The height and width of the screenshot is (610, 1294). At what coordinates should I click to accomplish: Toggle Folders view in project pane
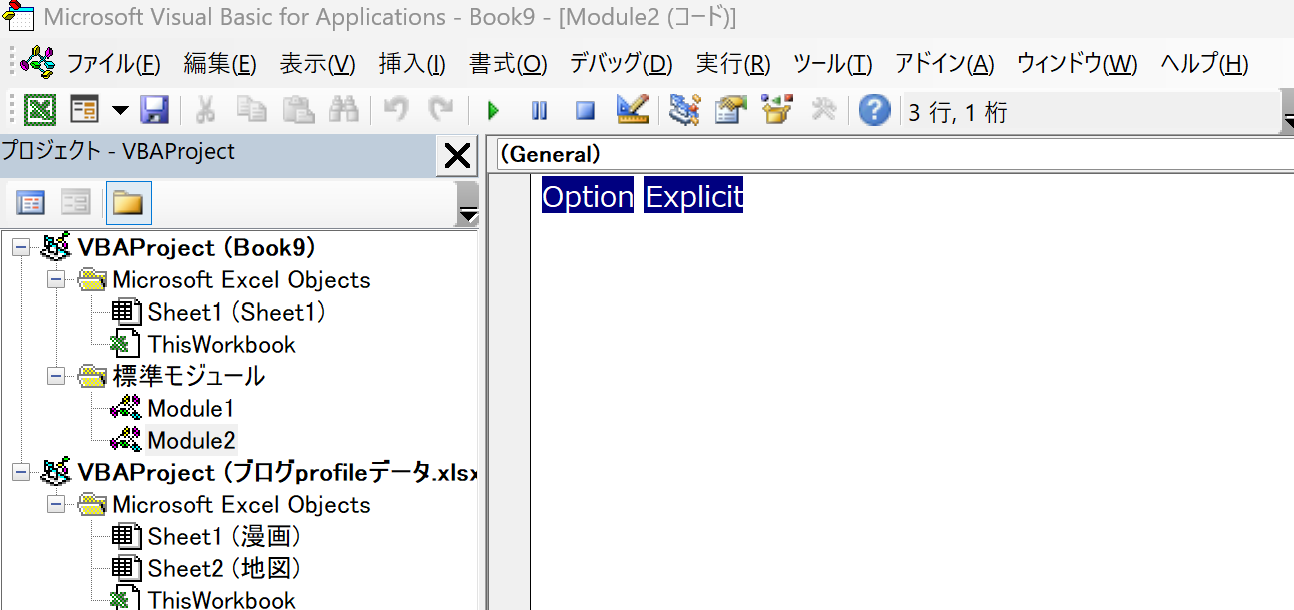pyautogui.click(x=128, y=203)
